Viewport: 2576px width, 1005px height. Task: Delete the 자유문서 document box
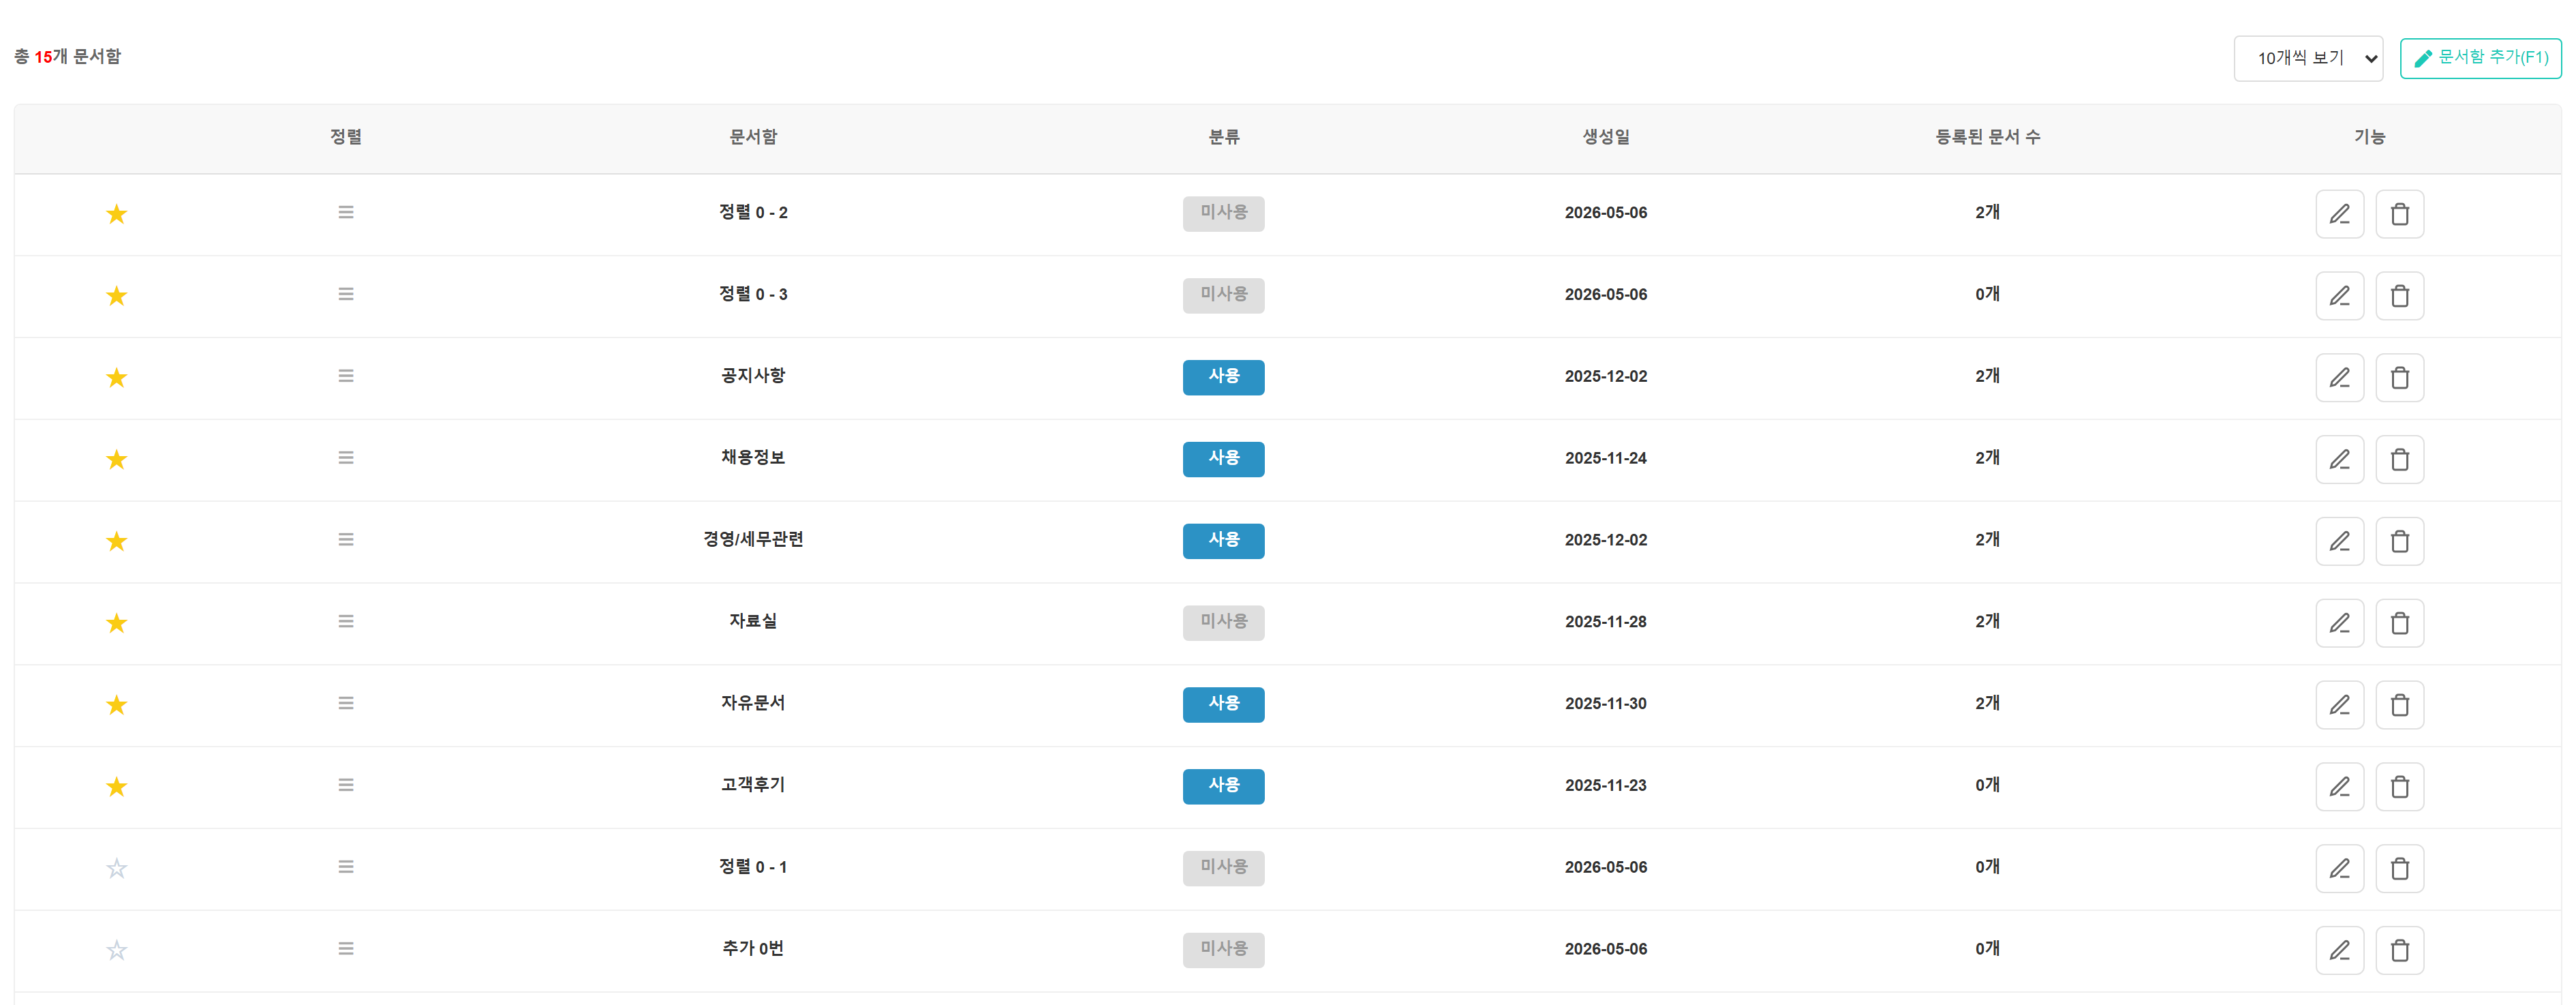pos(2399,705)
